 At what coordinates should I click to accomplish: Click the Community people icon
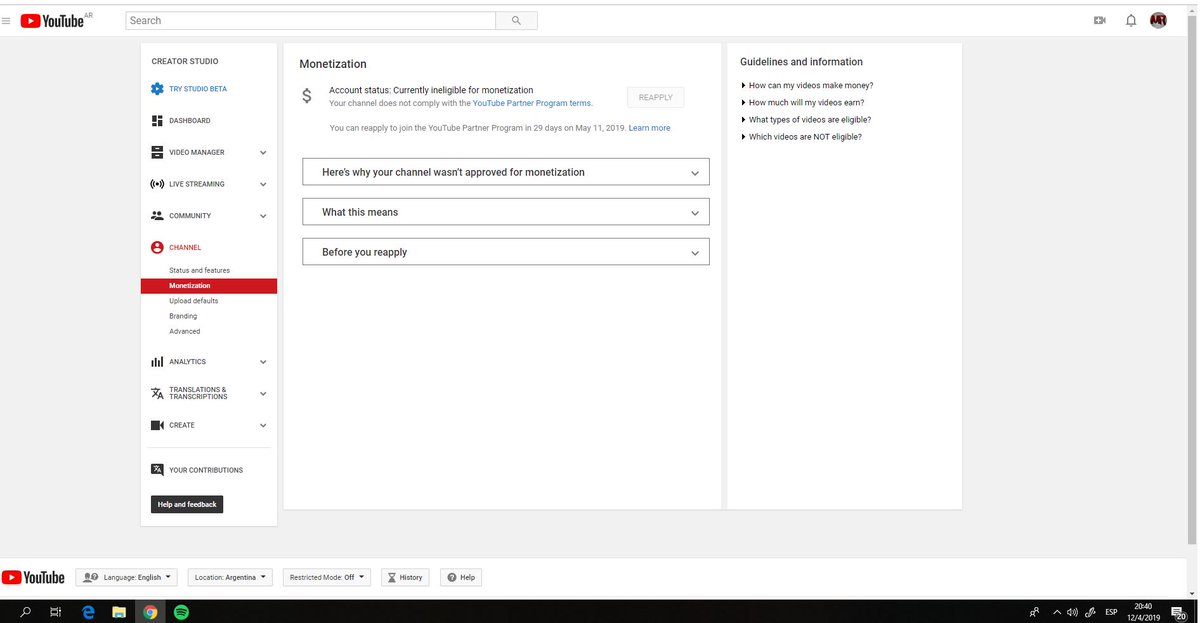point(157,216)
